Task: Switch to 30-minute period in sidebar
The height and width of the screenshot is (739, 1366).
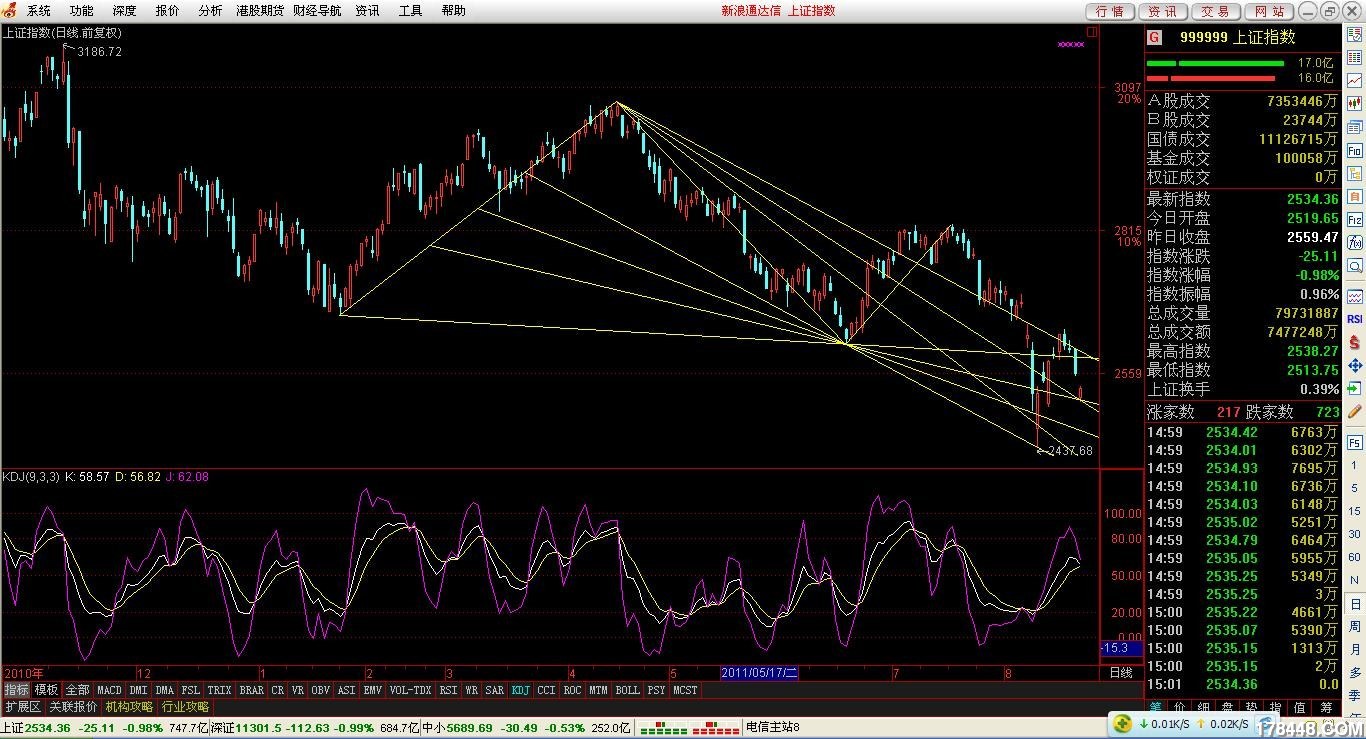Action: 1354,532
